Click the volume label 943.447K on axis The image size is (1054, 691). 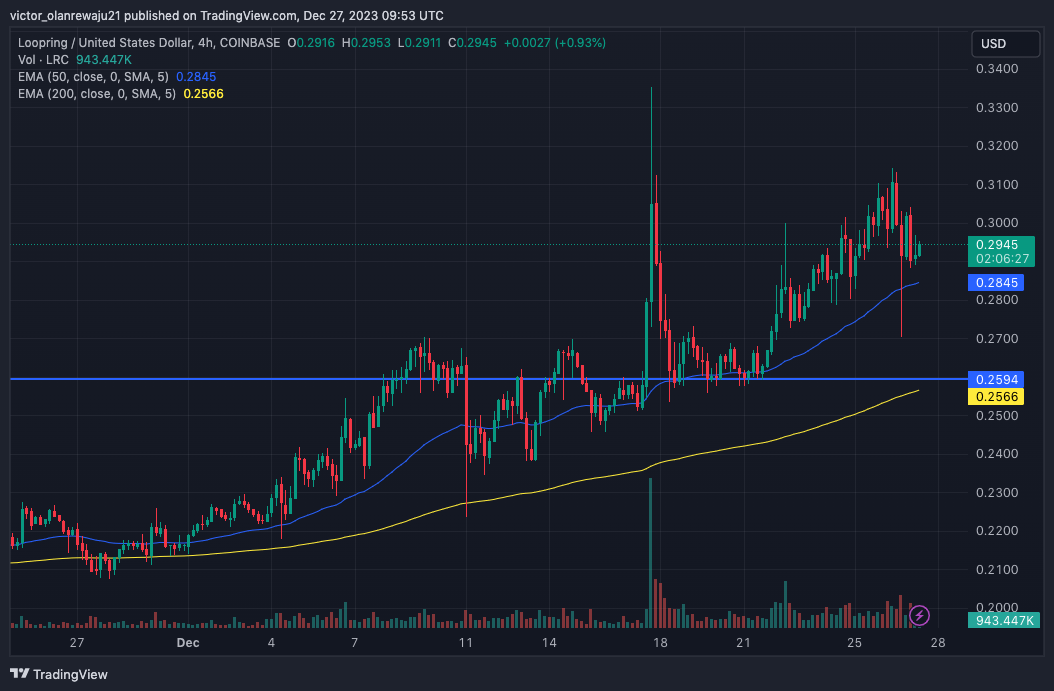(1004, 620)
